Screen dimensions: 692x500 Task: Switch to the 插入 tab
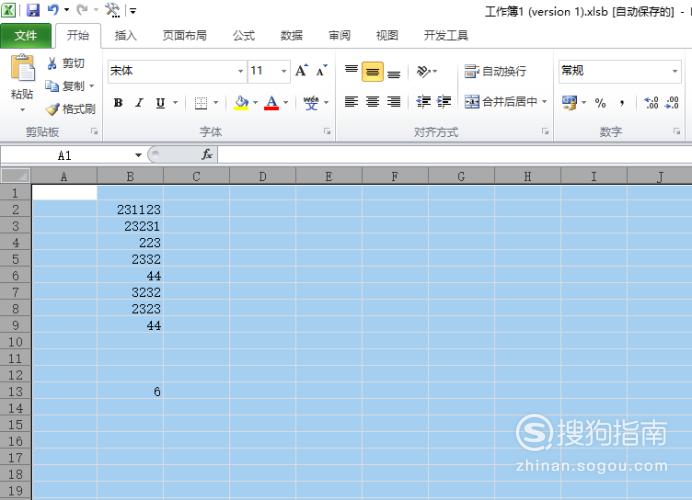point(126,35)
